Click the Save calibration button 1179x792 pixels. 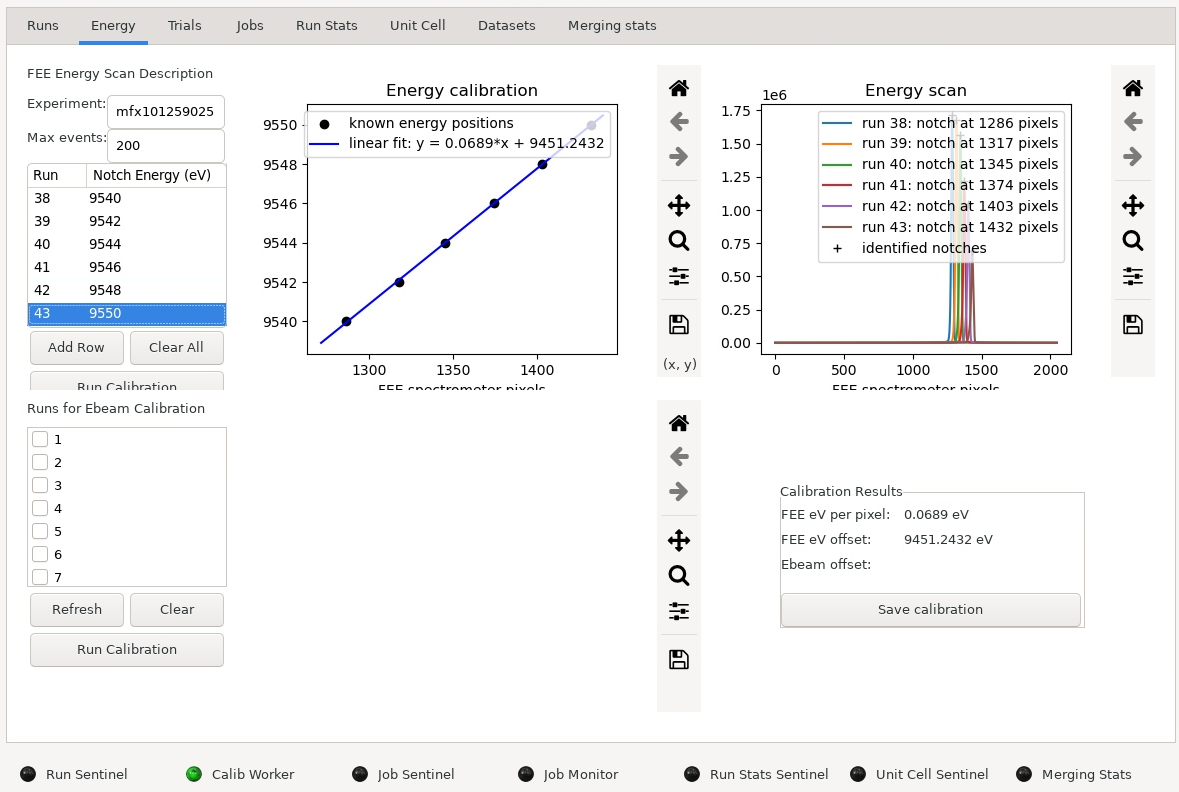(930, 609)
